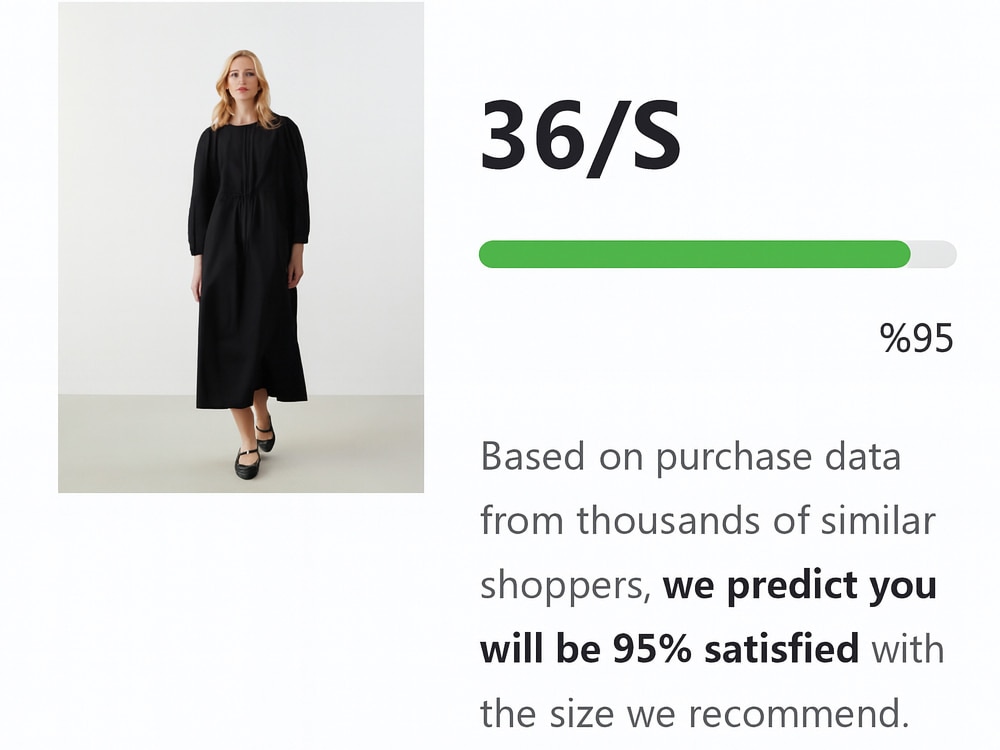Click the model's black shoes in photo
1000x750 pixels.
pos(254,450)
